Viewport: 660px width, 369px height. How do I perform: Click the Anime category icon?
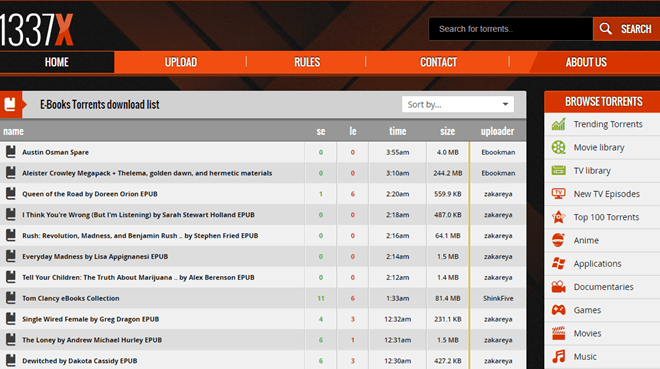[559, 240]
